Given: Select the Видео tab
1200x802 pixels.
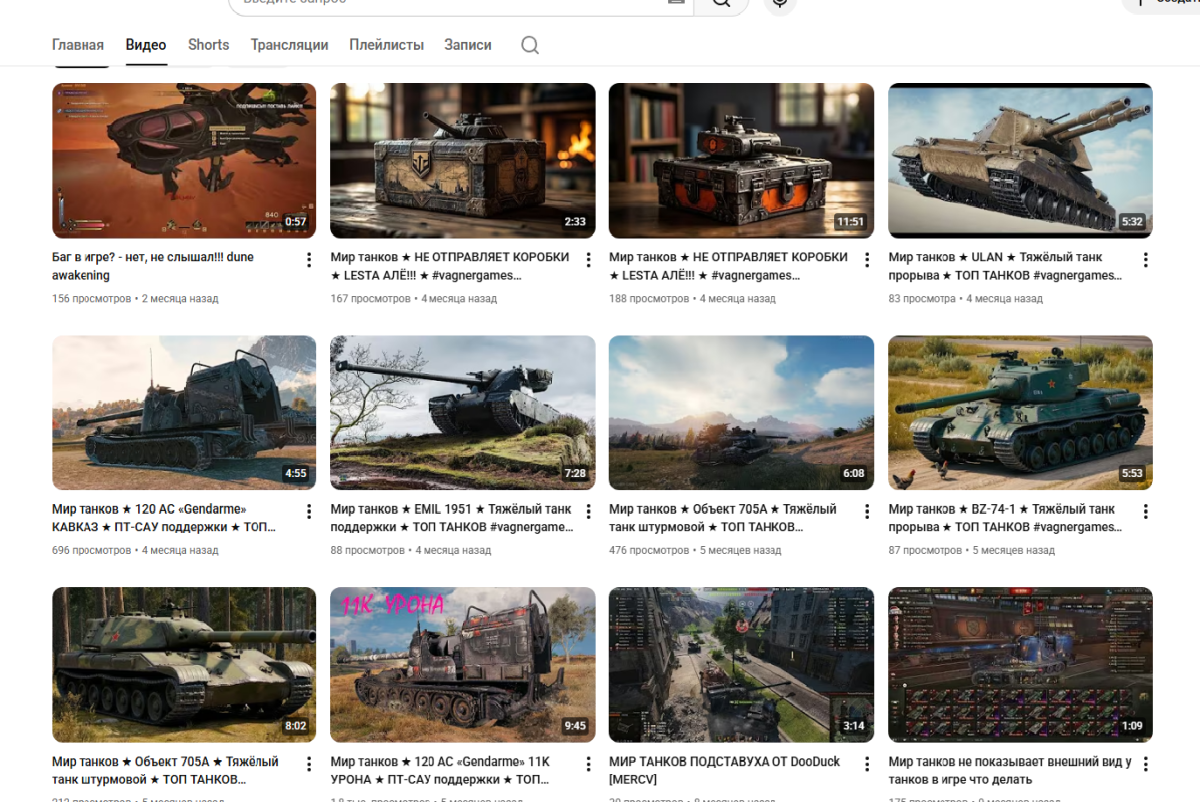Looking at the screenshot, I should click(x=146, y=45).
